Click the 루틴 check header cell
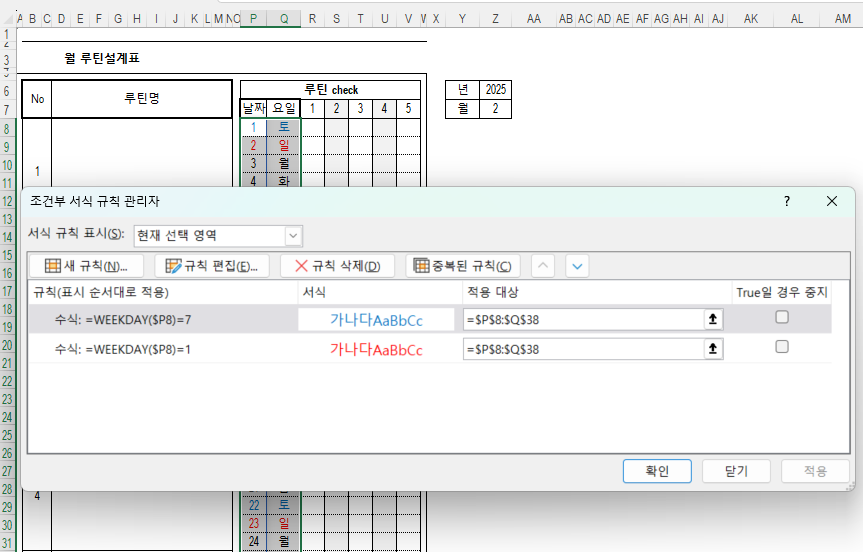This screenshot has width=863, height=552. [331, 90]
